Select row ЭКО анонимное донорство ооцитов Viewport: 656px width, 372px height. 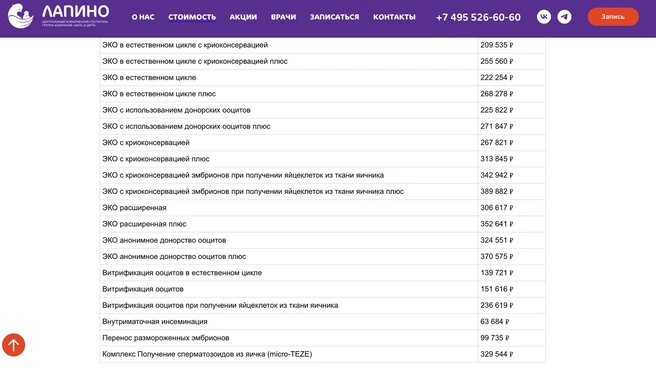pyautogui.click(x=322, y=241)
